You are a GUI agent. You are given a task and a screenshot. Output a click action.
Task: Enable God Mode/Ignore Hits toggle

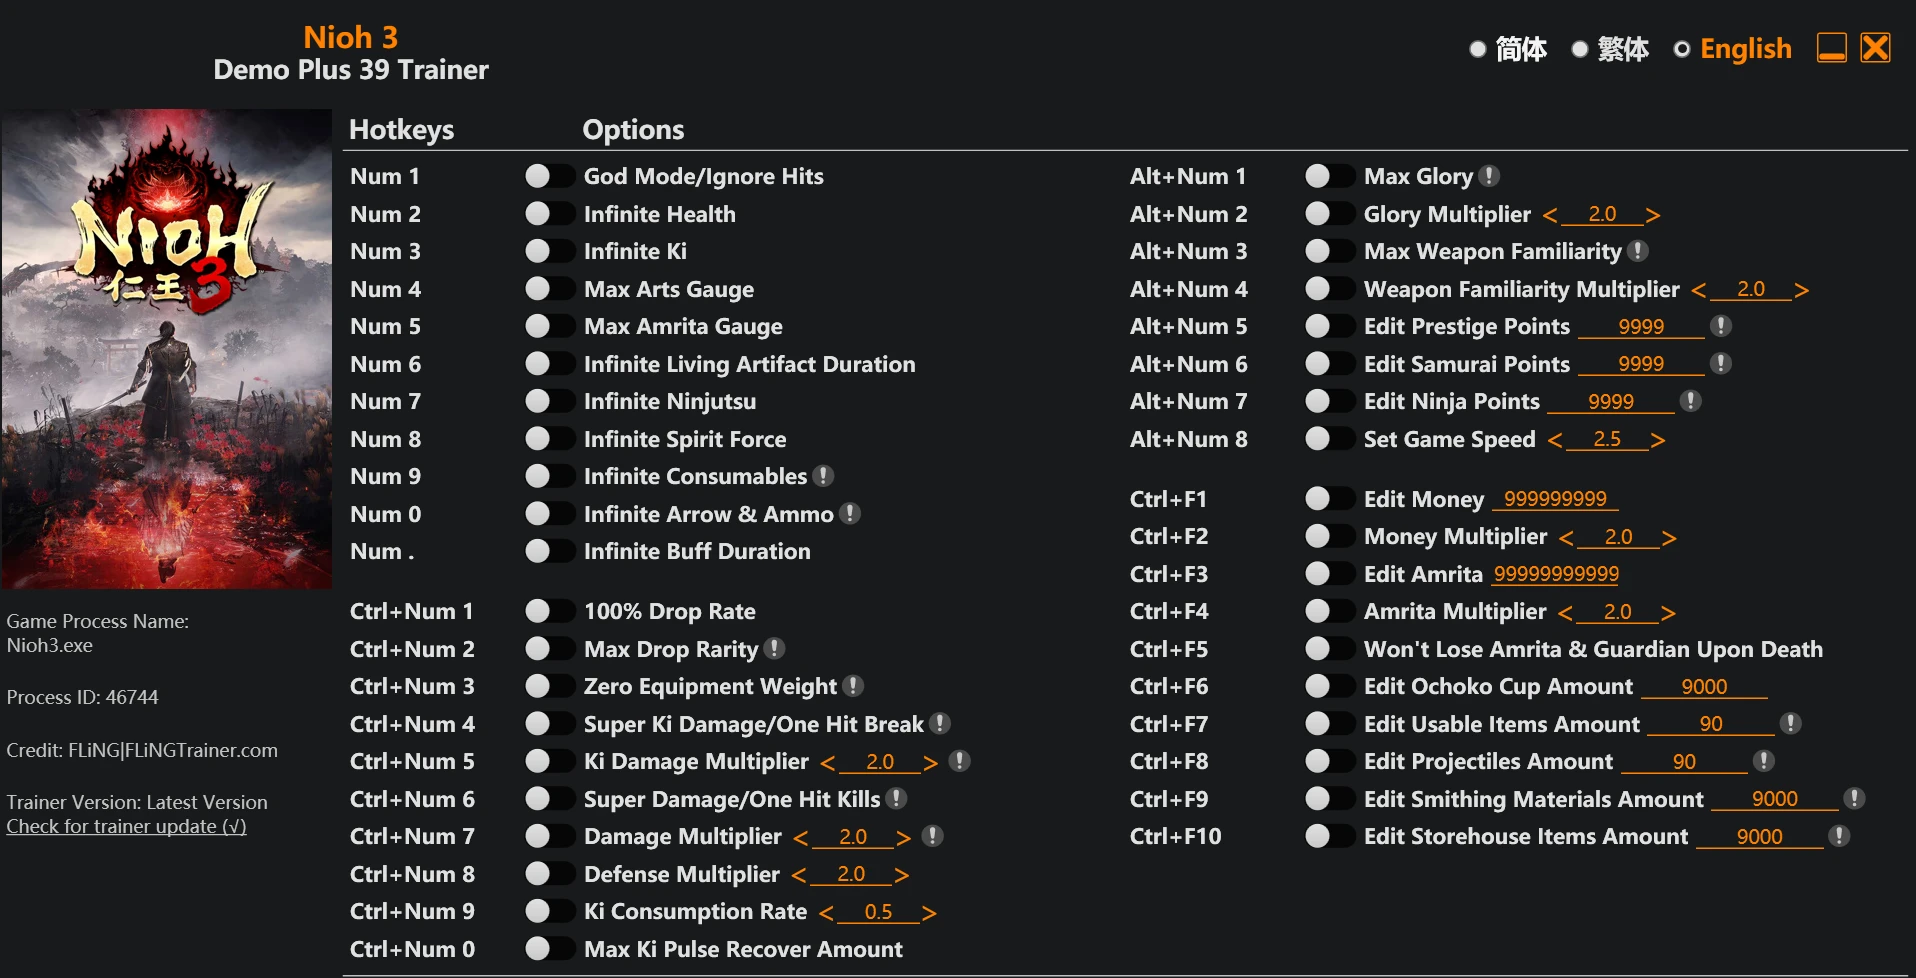(x=548, y=176)
